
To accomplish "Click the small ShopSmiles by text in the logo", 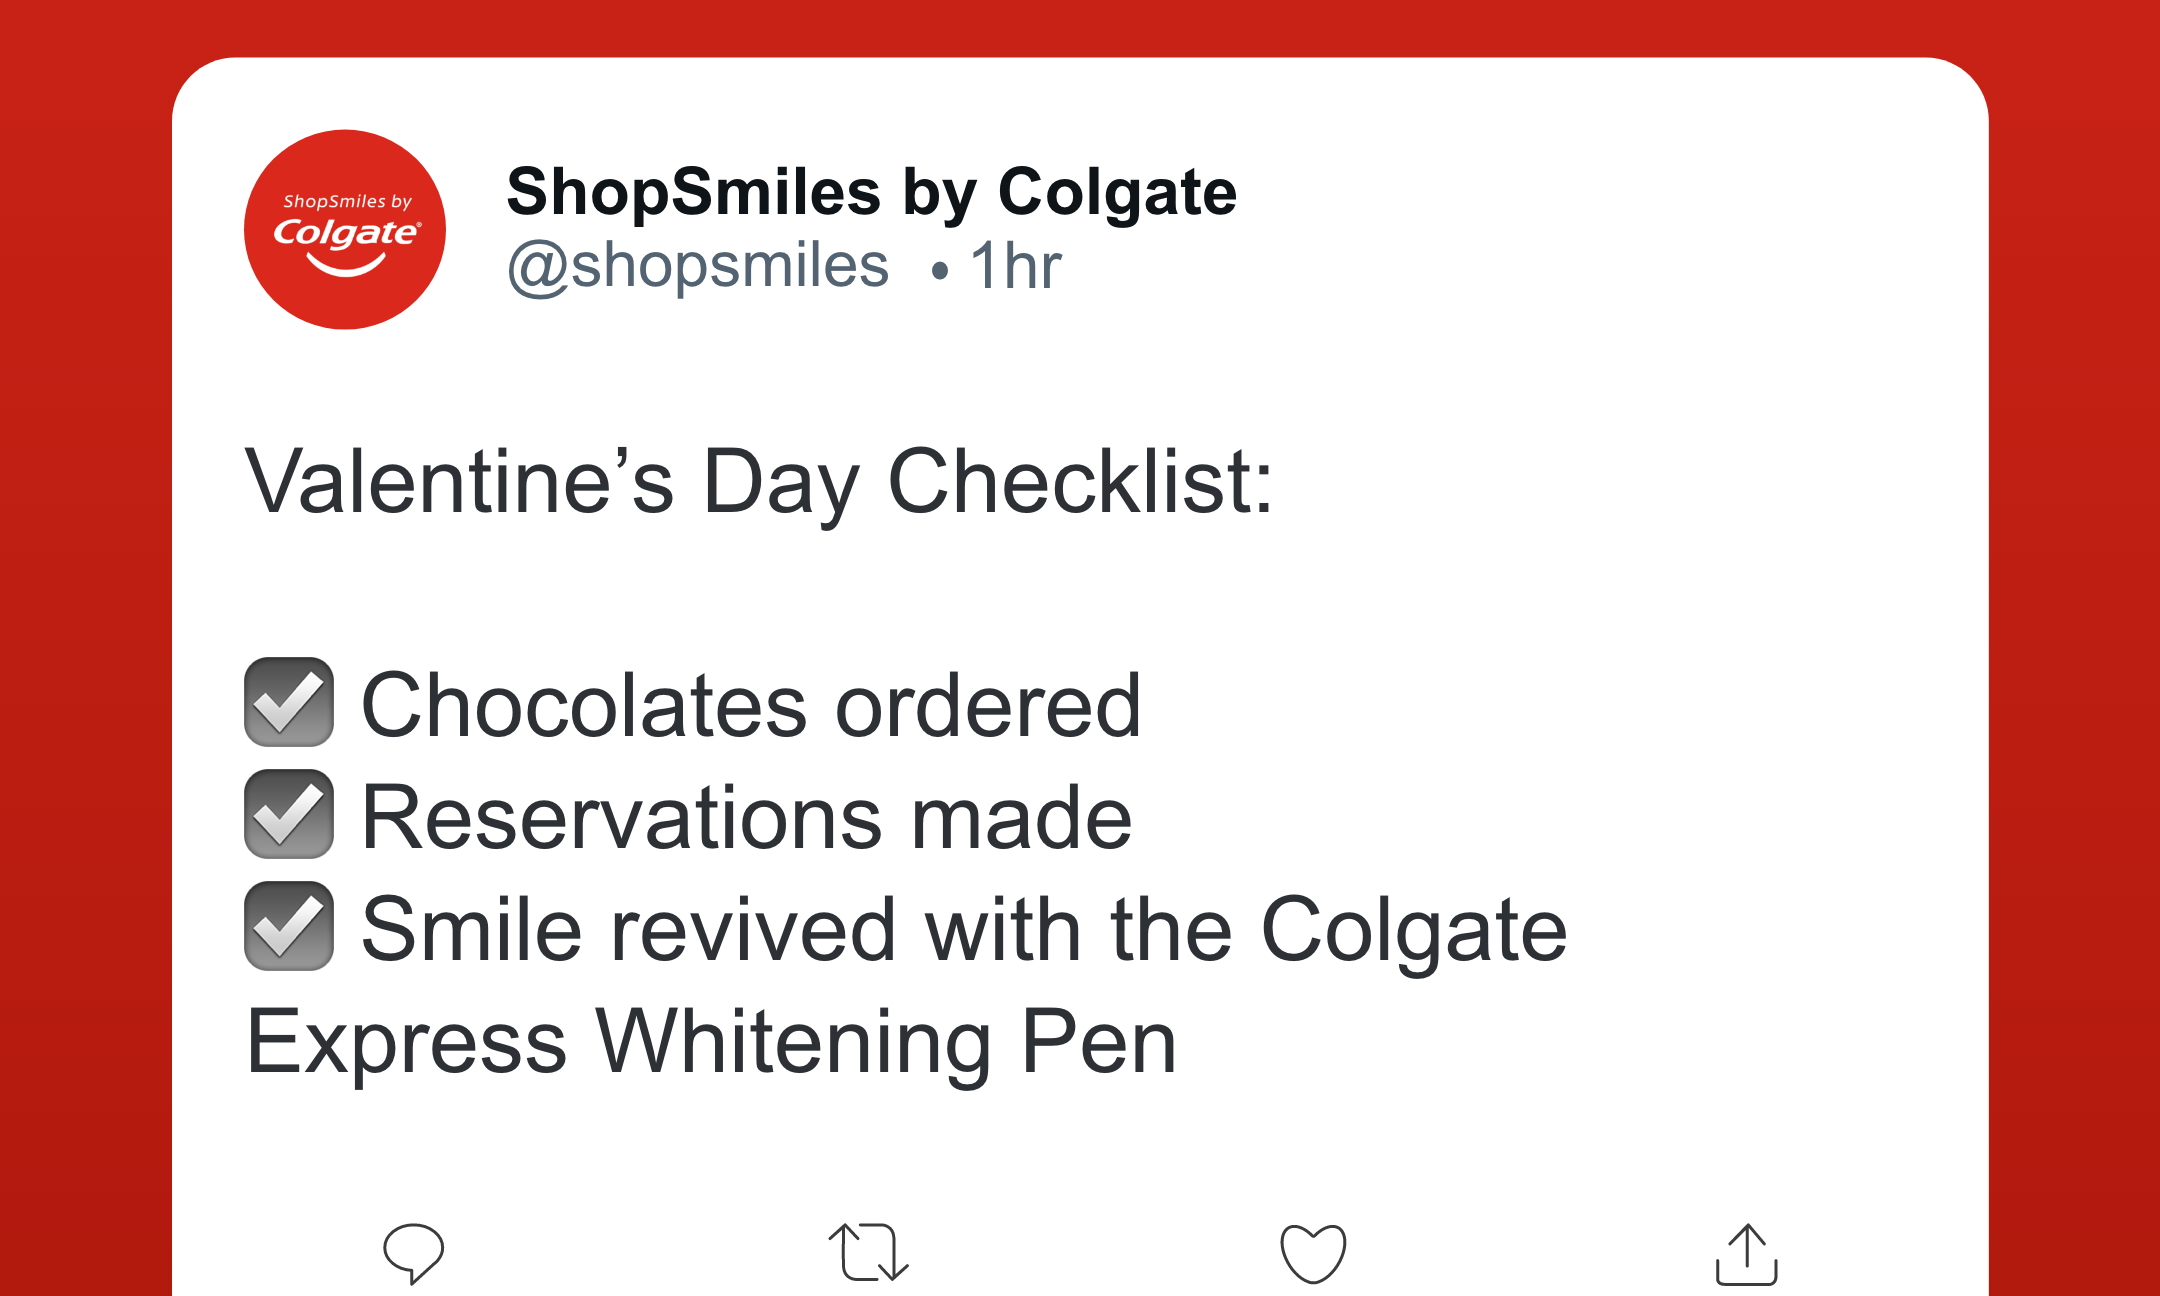I will click(347, 201).
